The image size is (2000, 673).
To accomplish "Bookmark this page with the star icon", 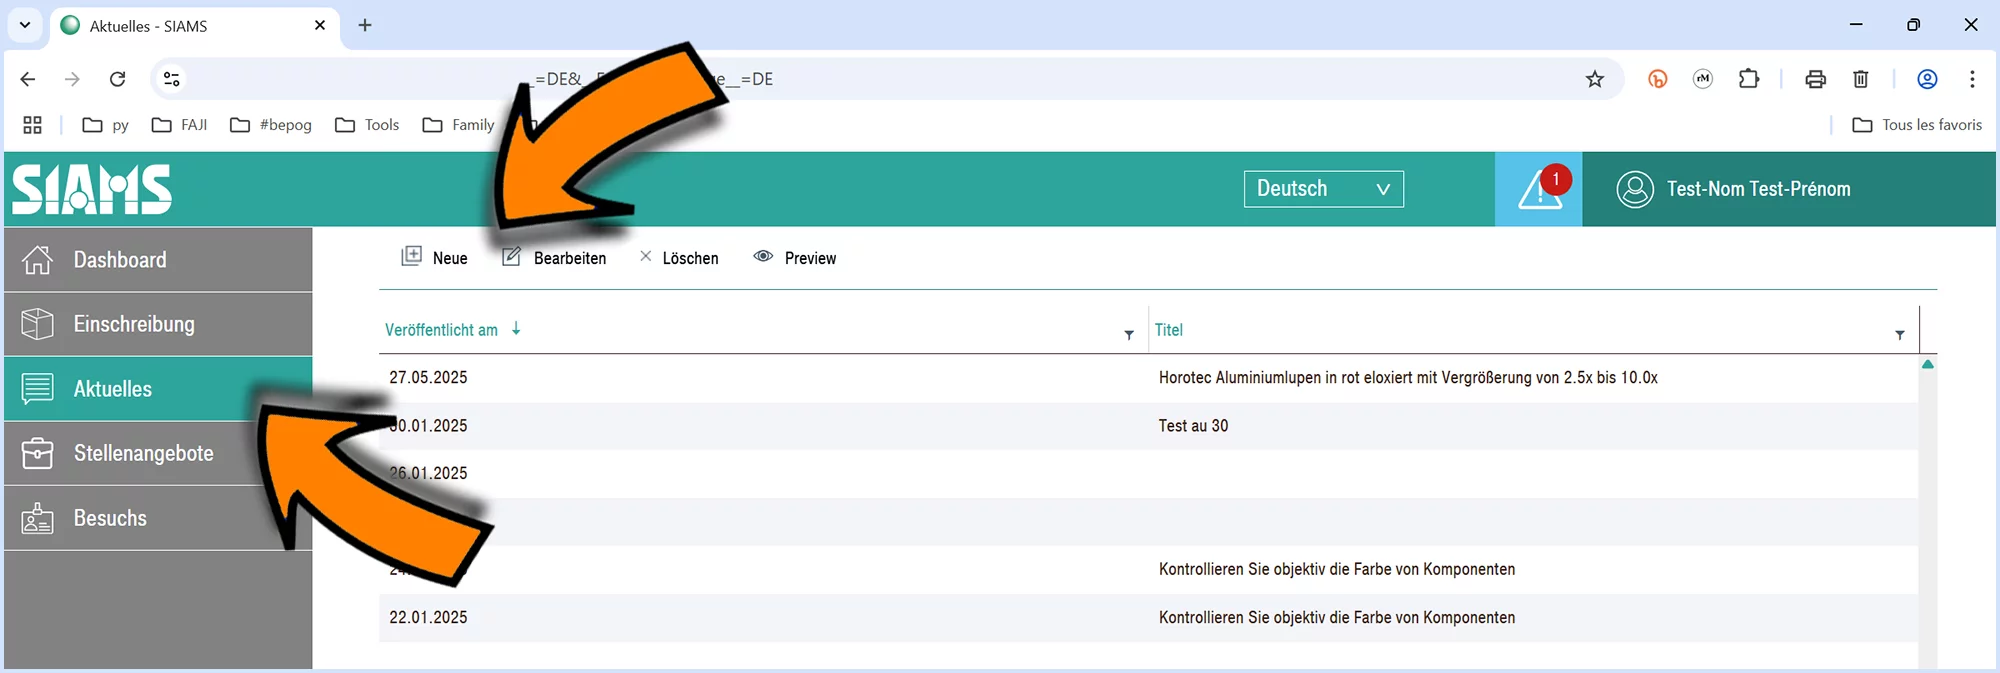I will [1594, 79].
